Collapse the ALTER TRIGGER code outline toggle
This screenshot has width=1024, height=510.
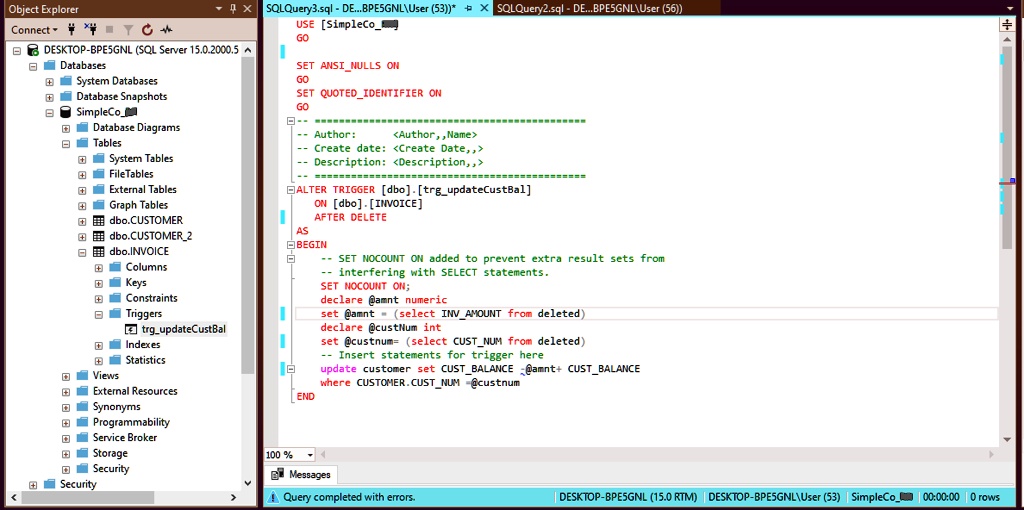pos(291,190)
